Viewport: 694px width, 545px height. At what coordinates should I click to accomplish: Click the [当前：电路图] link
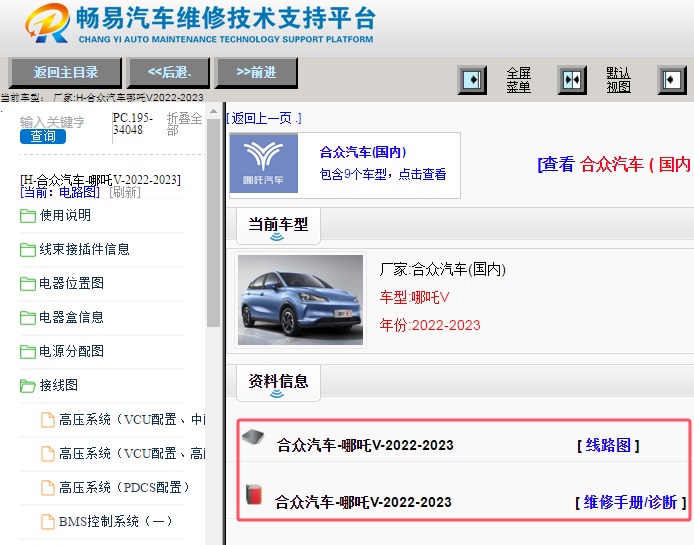[60, 192]
